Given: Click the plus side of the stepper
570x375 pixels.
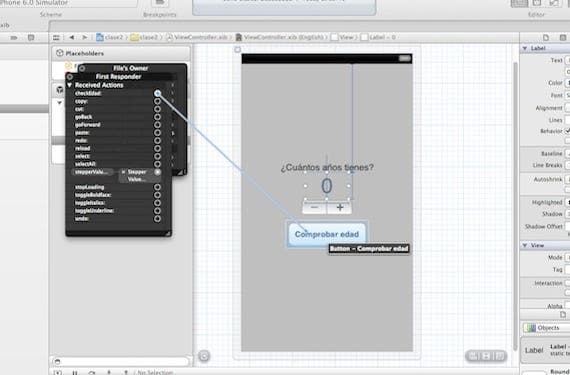Looking at the screenshot, I should point(340,207).
